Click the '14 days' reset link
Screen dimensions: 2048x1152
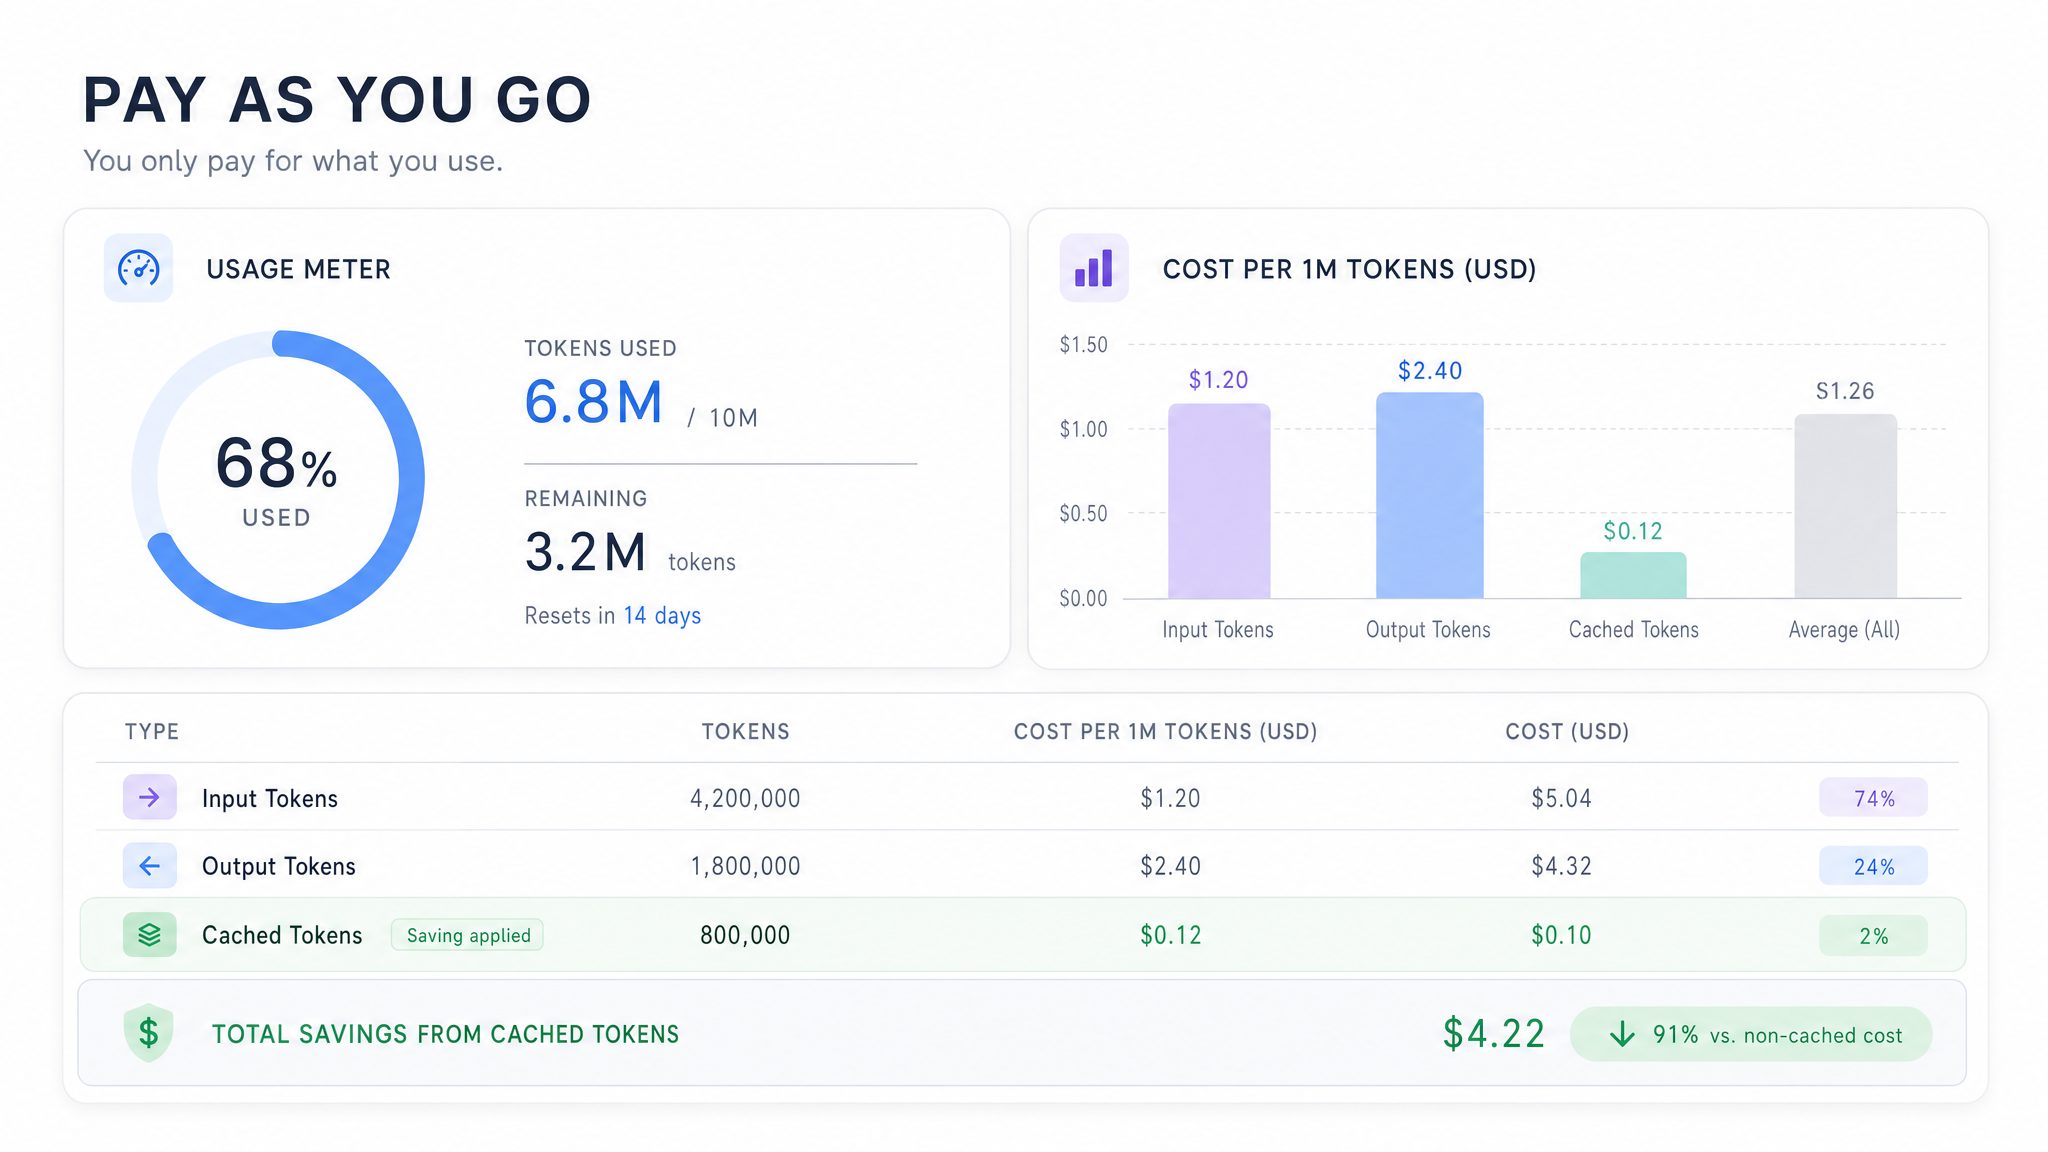point(662,615)
